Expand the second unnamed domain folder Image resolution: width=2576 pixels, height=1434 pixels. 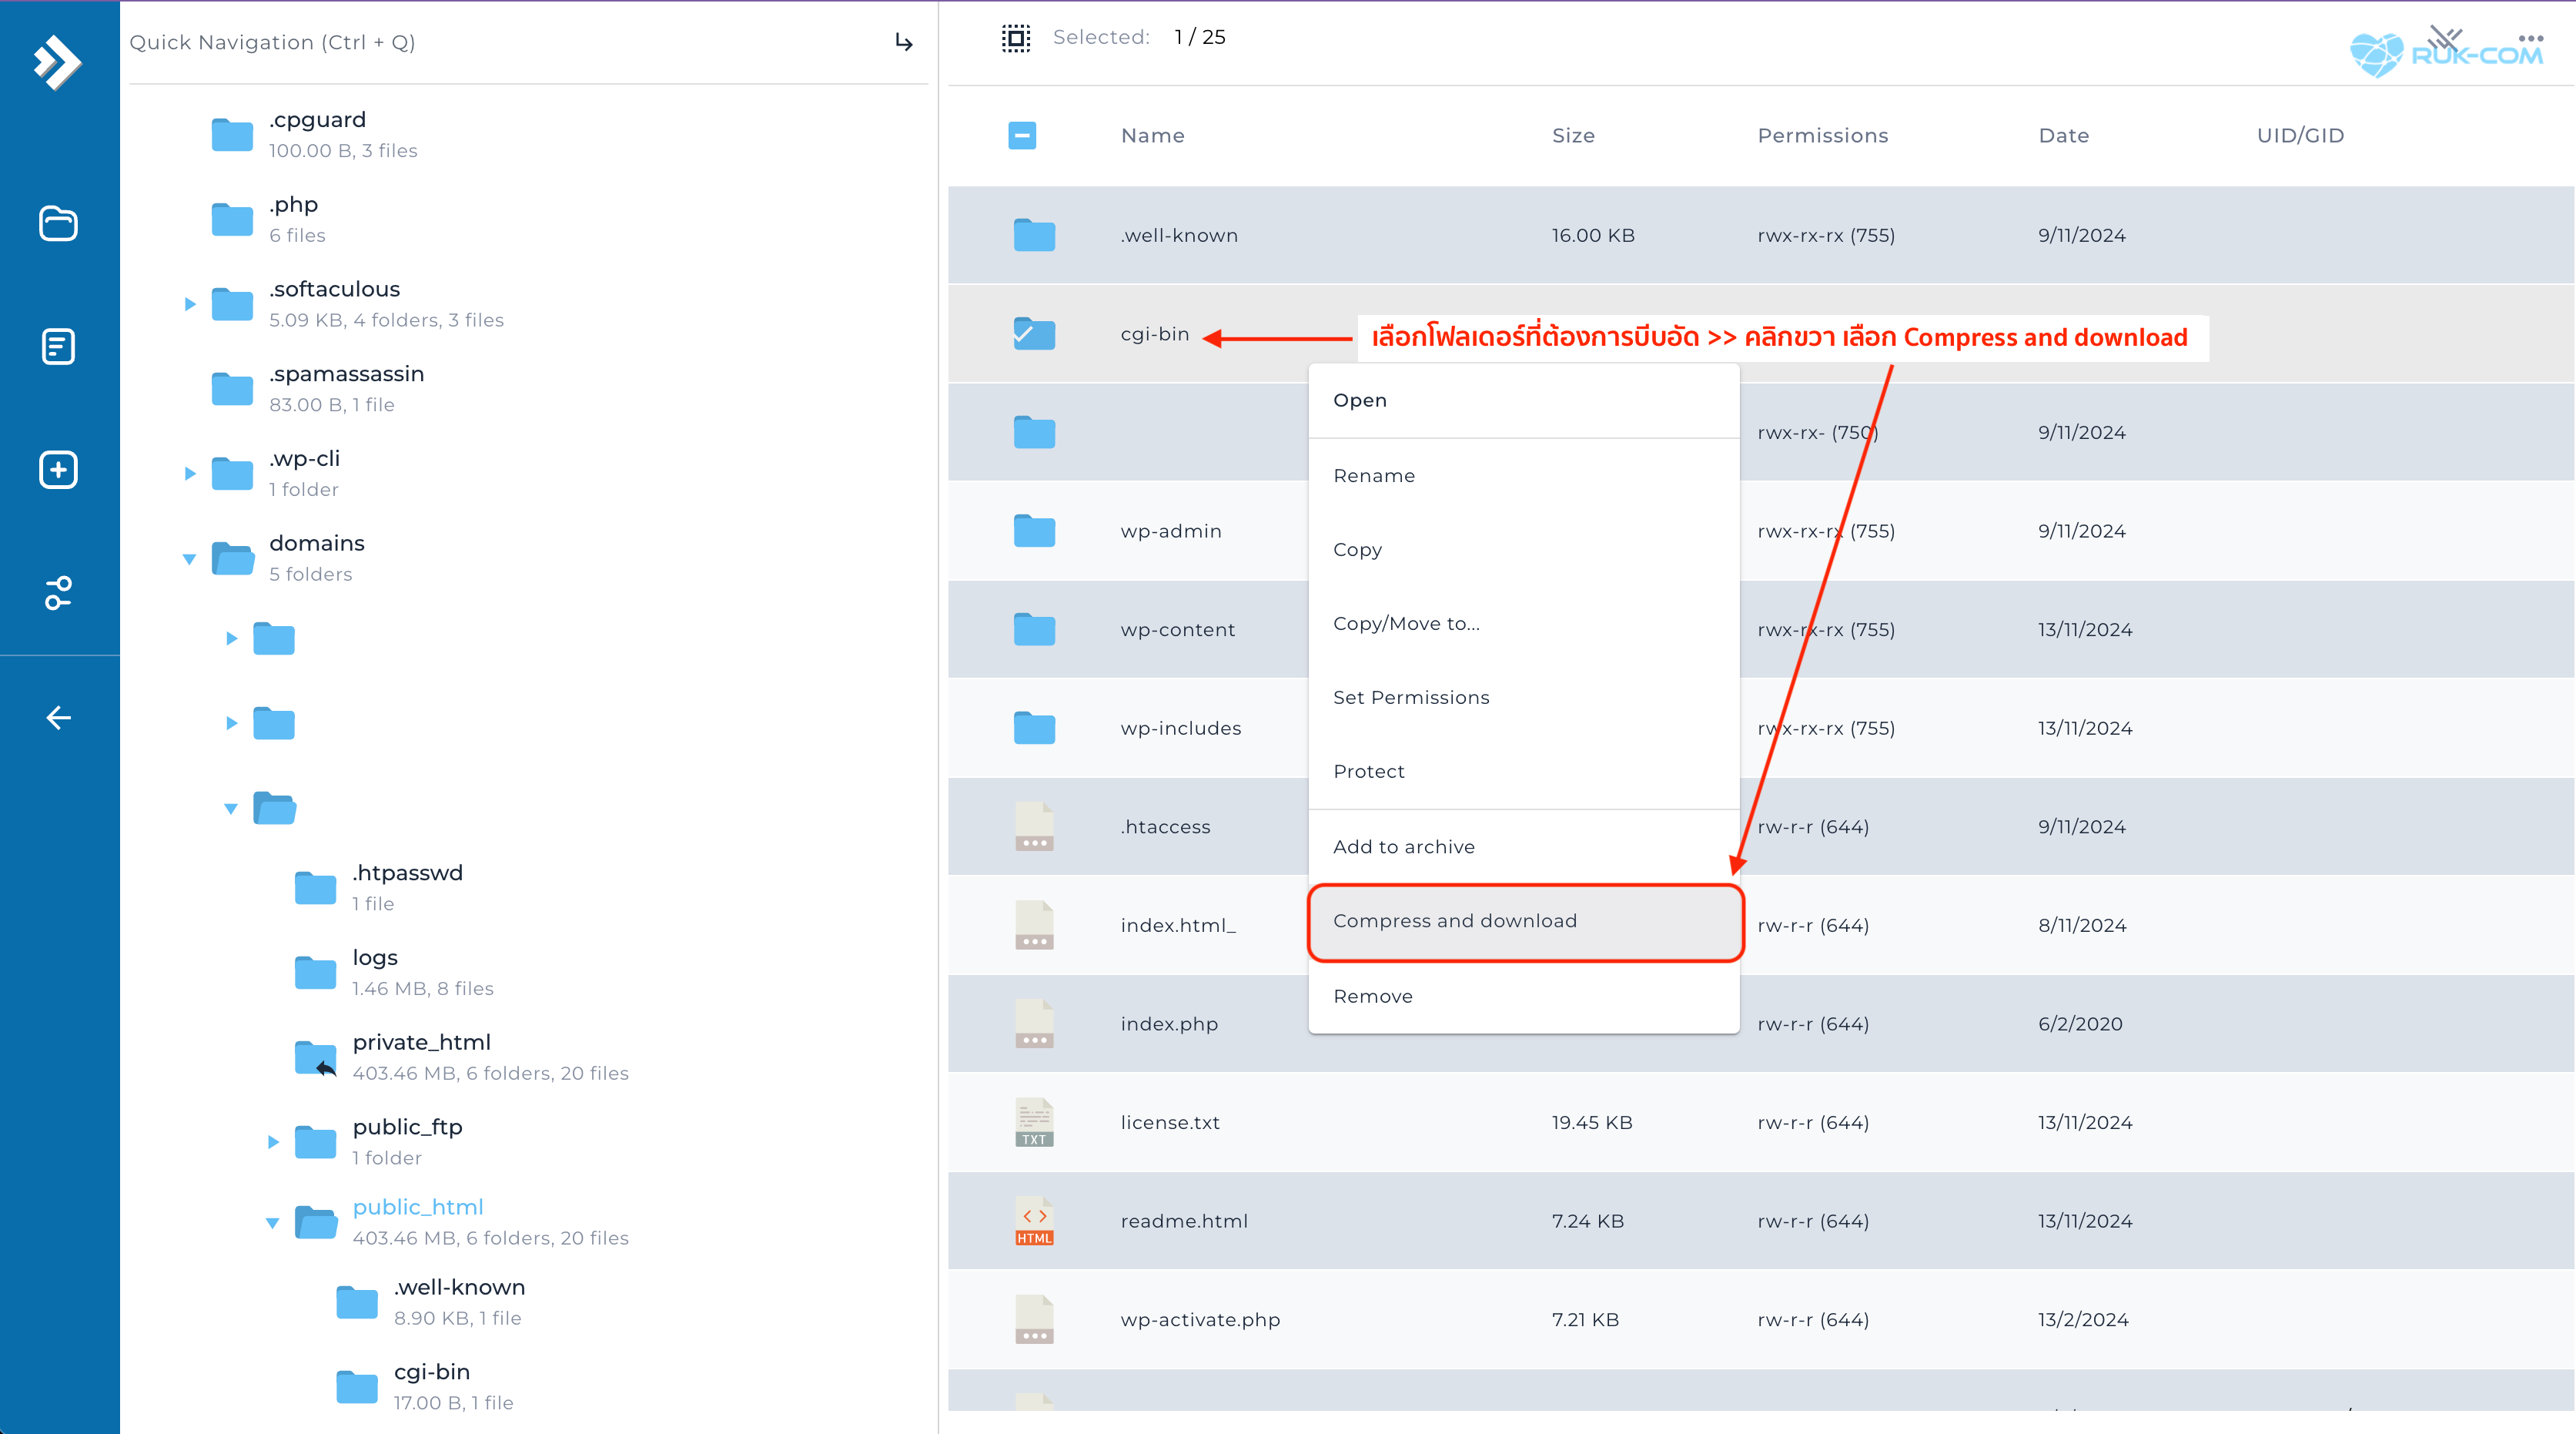pos(232,723)
